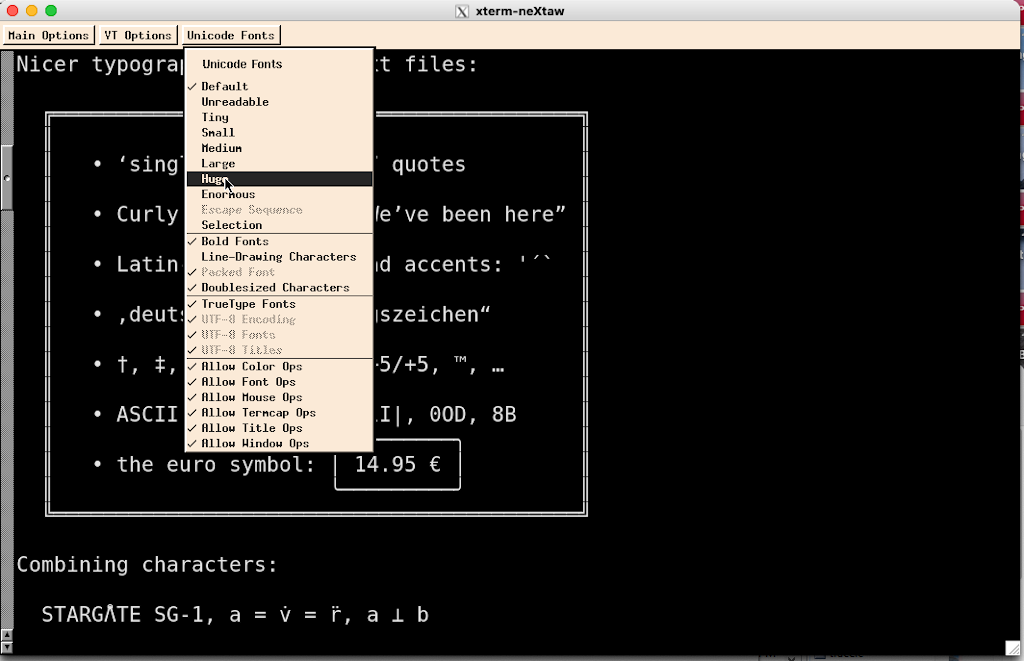
Task: Disable TrueType Fonts in the menu
Action: pyautogui.click(x=248, y=304)
